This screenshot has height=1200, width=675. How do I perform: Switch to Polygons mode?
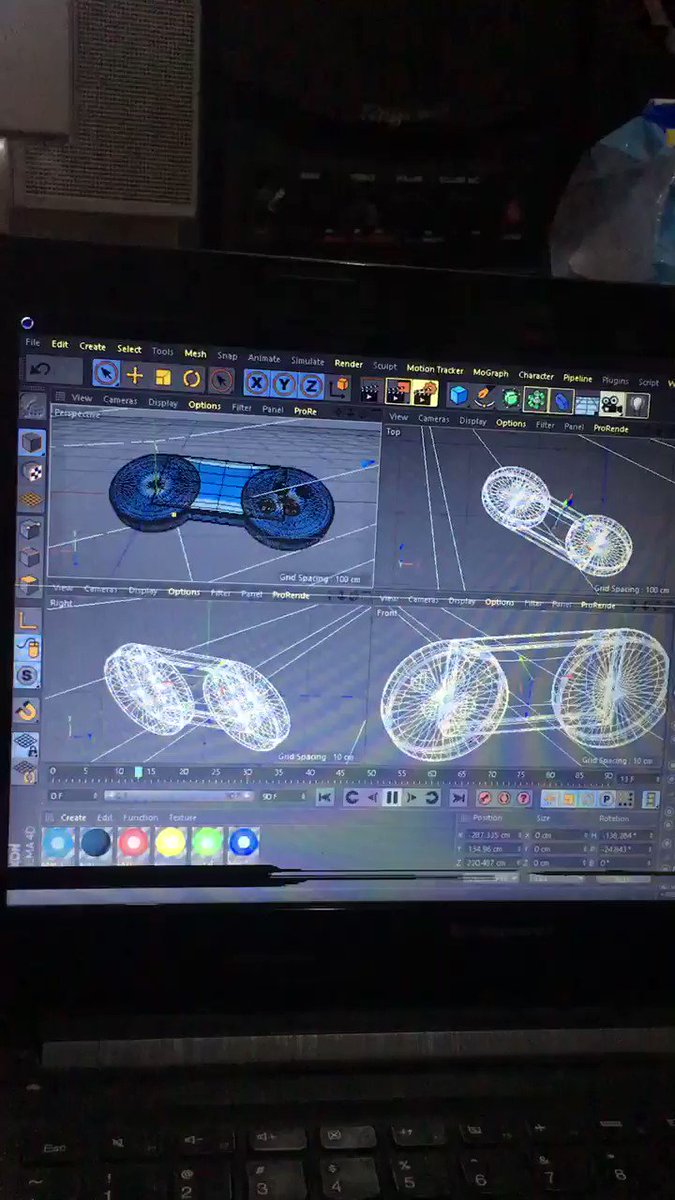pyautogui.click(x=30, y=587)
